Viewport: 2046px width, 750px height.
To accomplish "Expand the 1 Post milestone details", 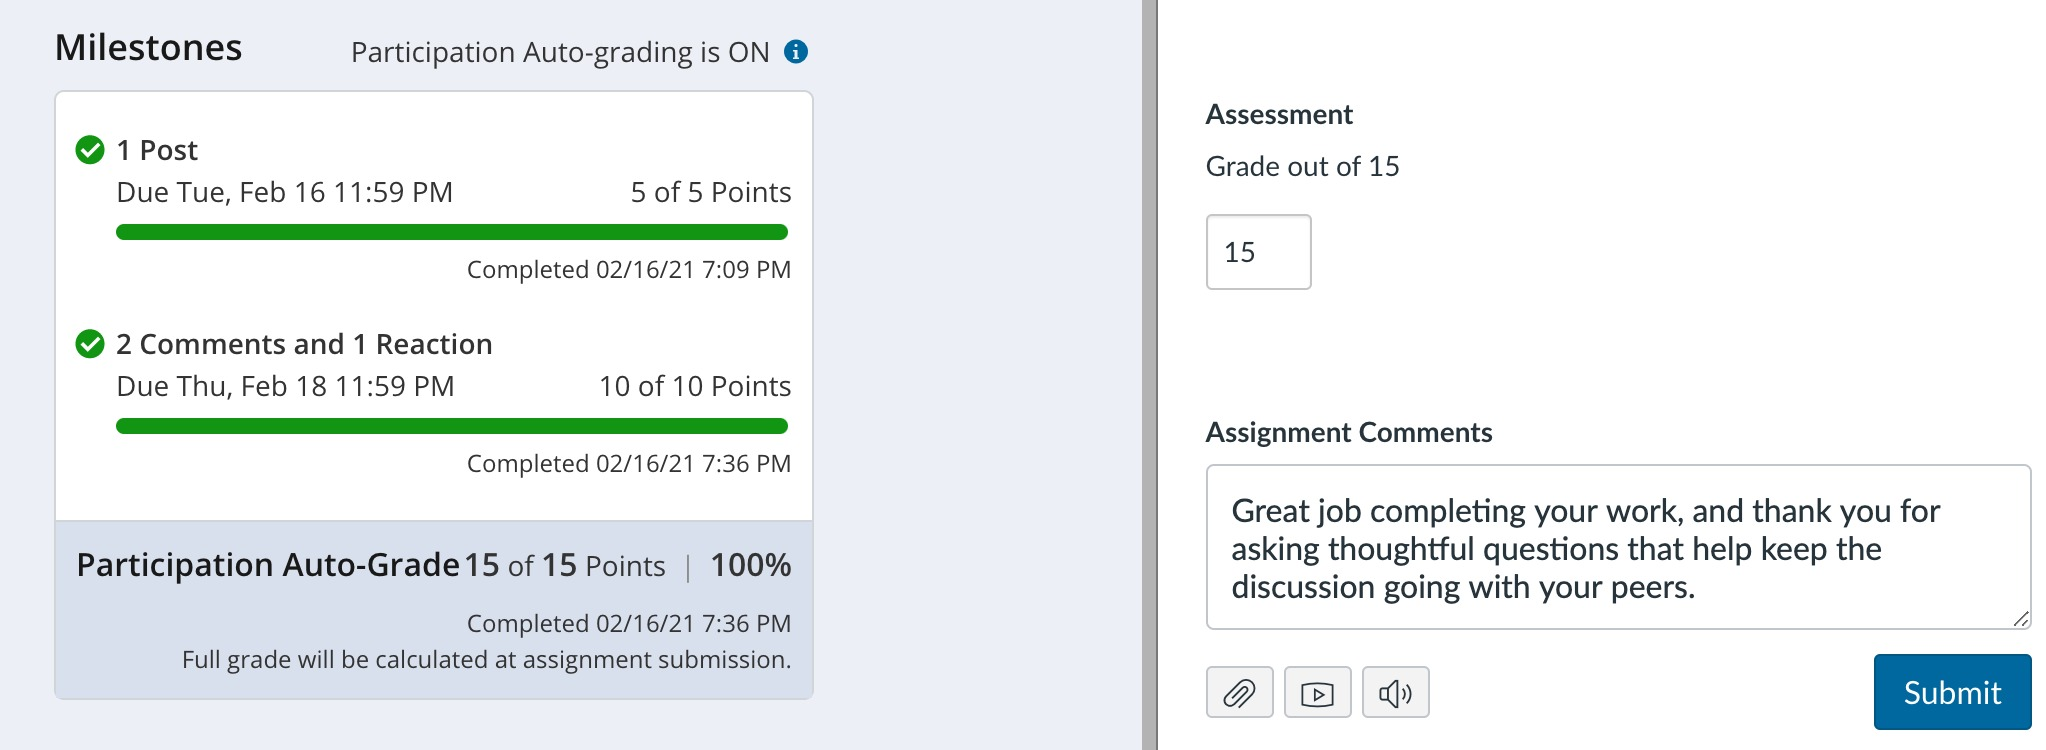I will (x=157, y=150).
